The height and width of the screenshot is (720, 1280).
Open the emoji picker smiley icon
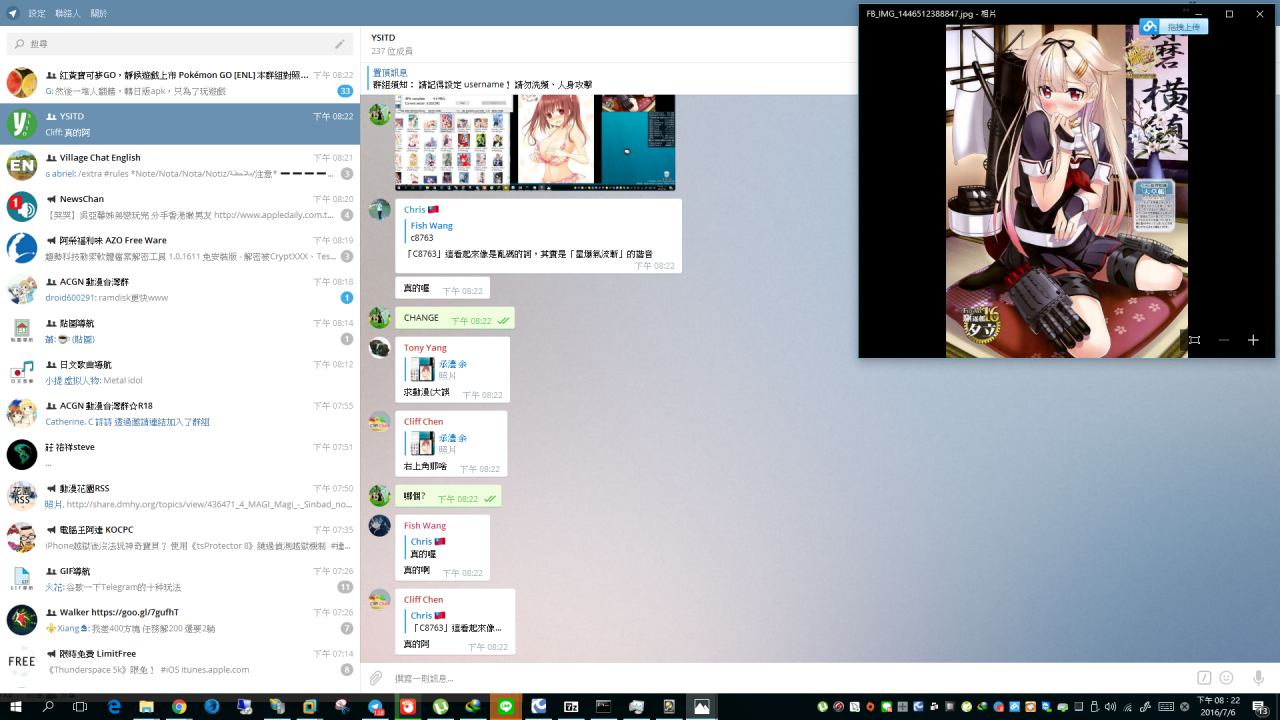click(1226, 678)
